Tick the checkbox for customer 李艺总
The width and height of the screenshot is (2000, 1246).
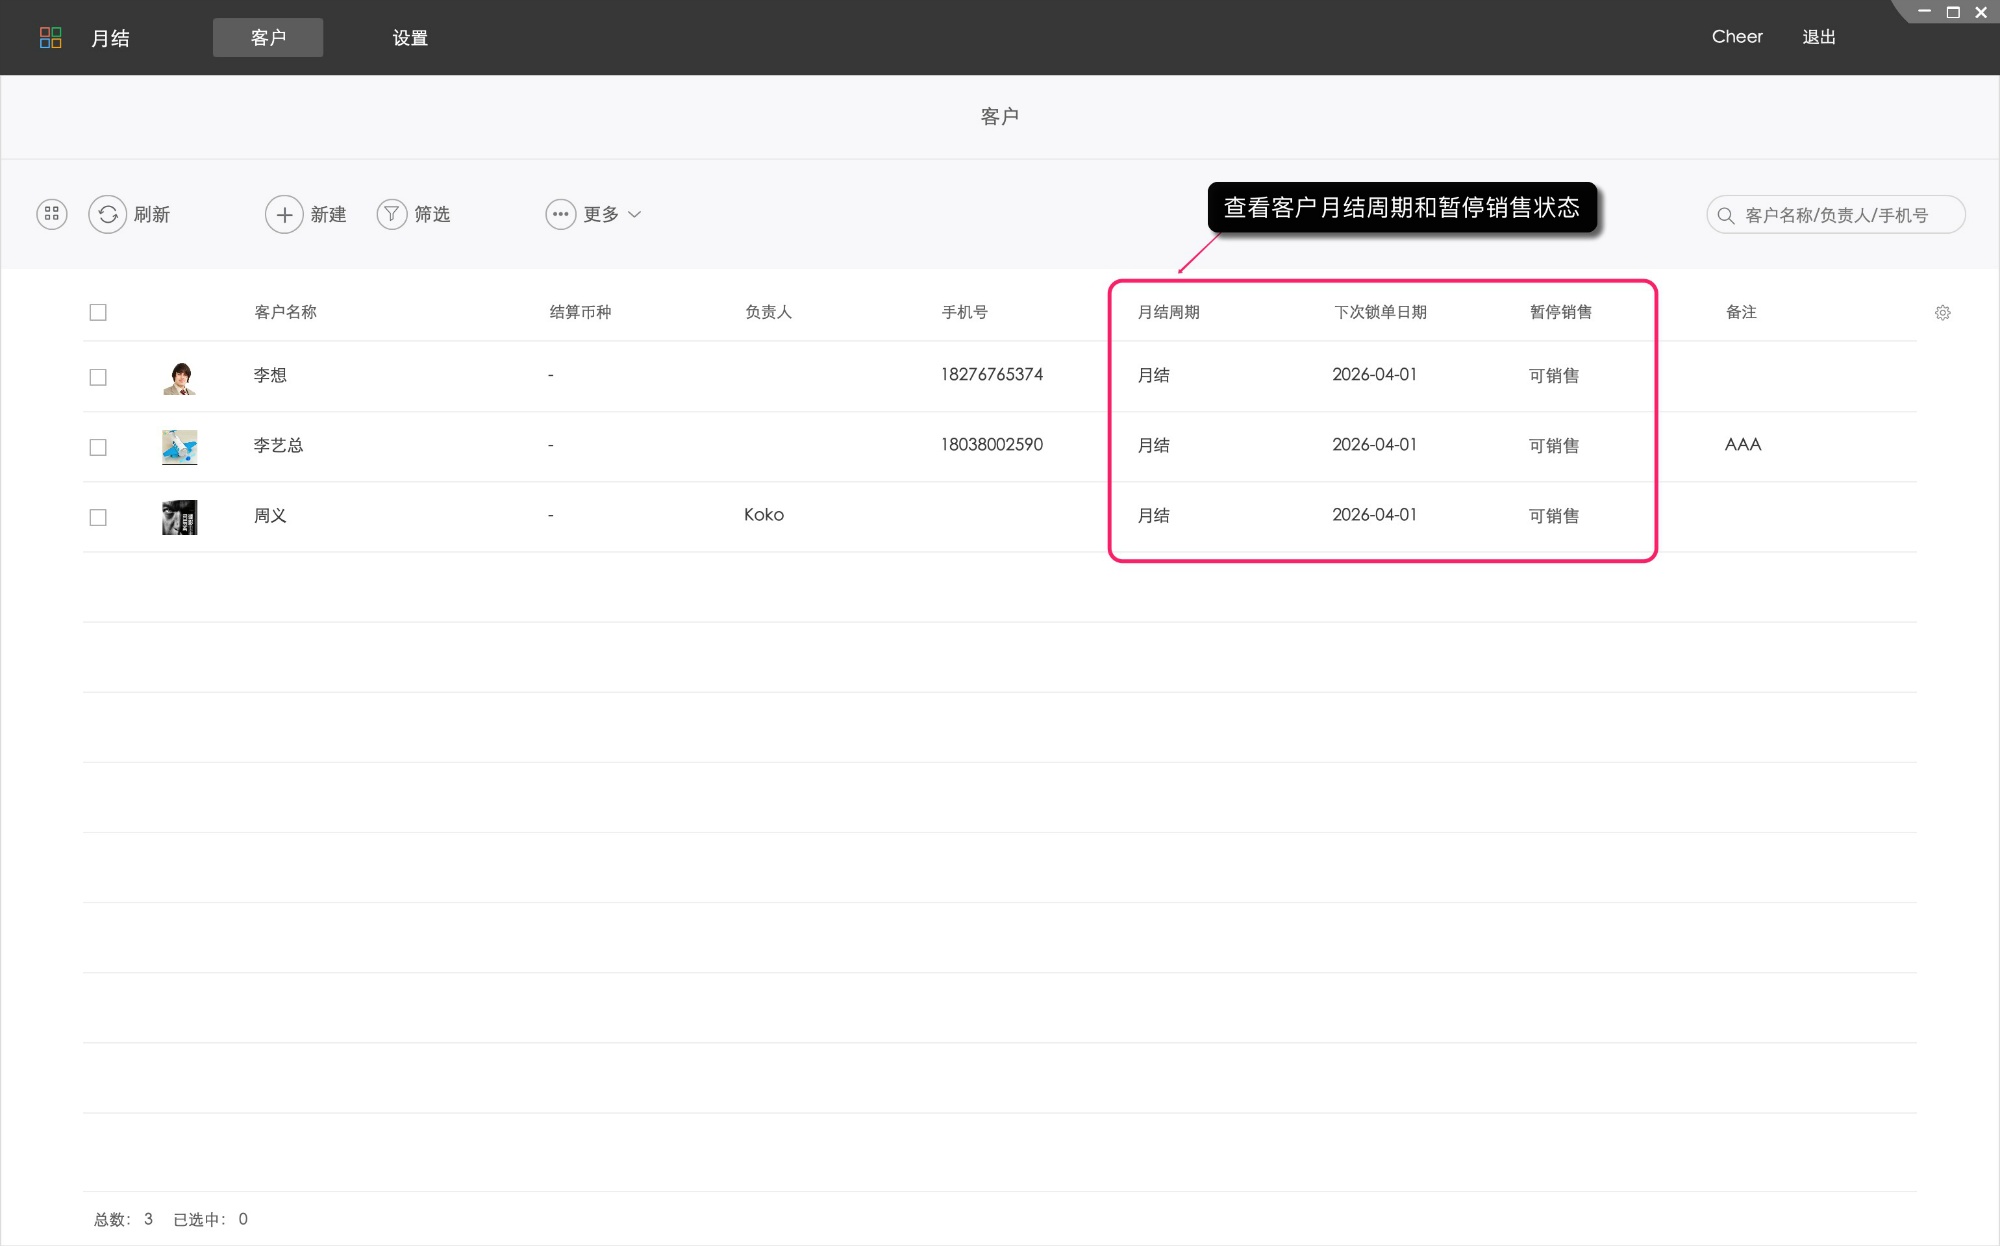[x=98, y=447]
